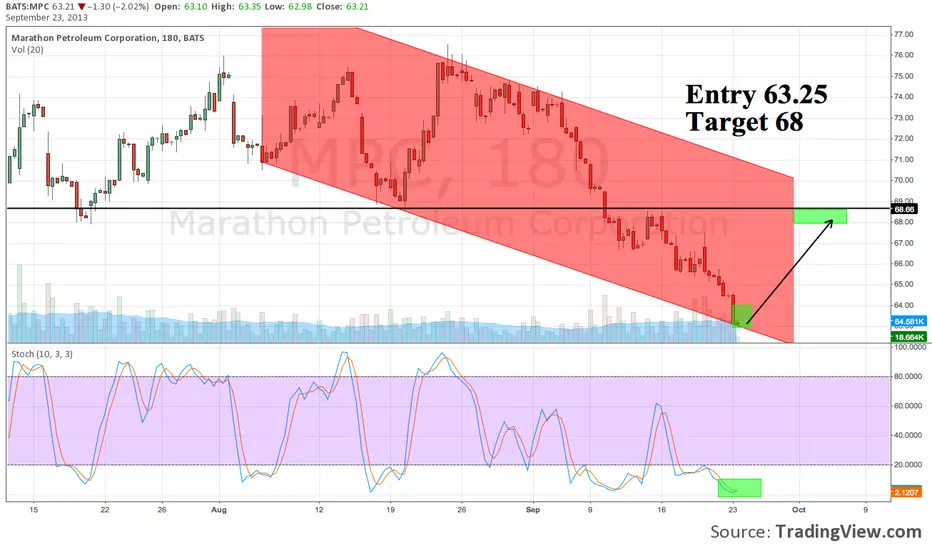Click the 'Entry 63.25' annotation text
The width and height of the screenshot is (932, 550).
(756, 94)
